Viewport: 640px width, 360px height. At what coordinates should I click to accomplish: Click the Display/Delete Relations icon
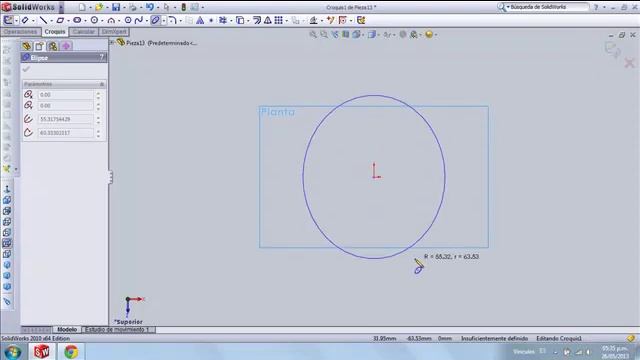click(x=313, y=20)
